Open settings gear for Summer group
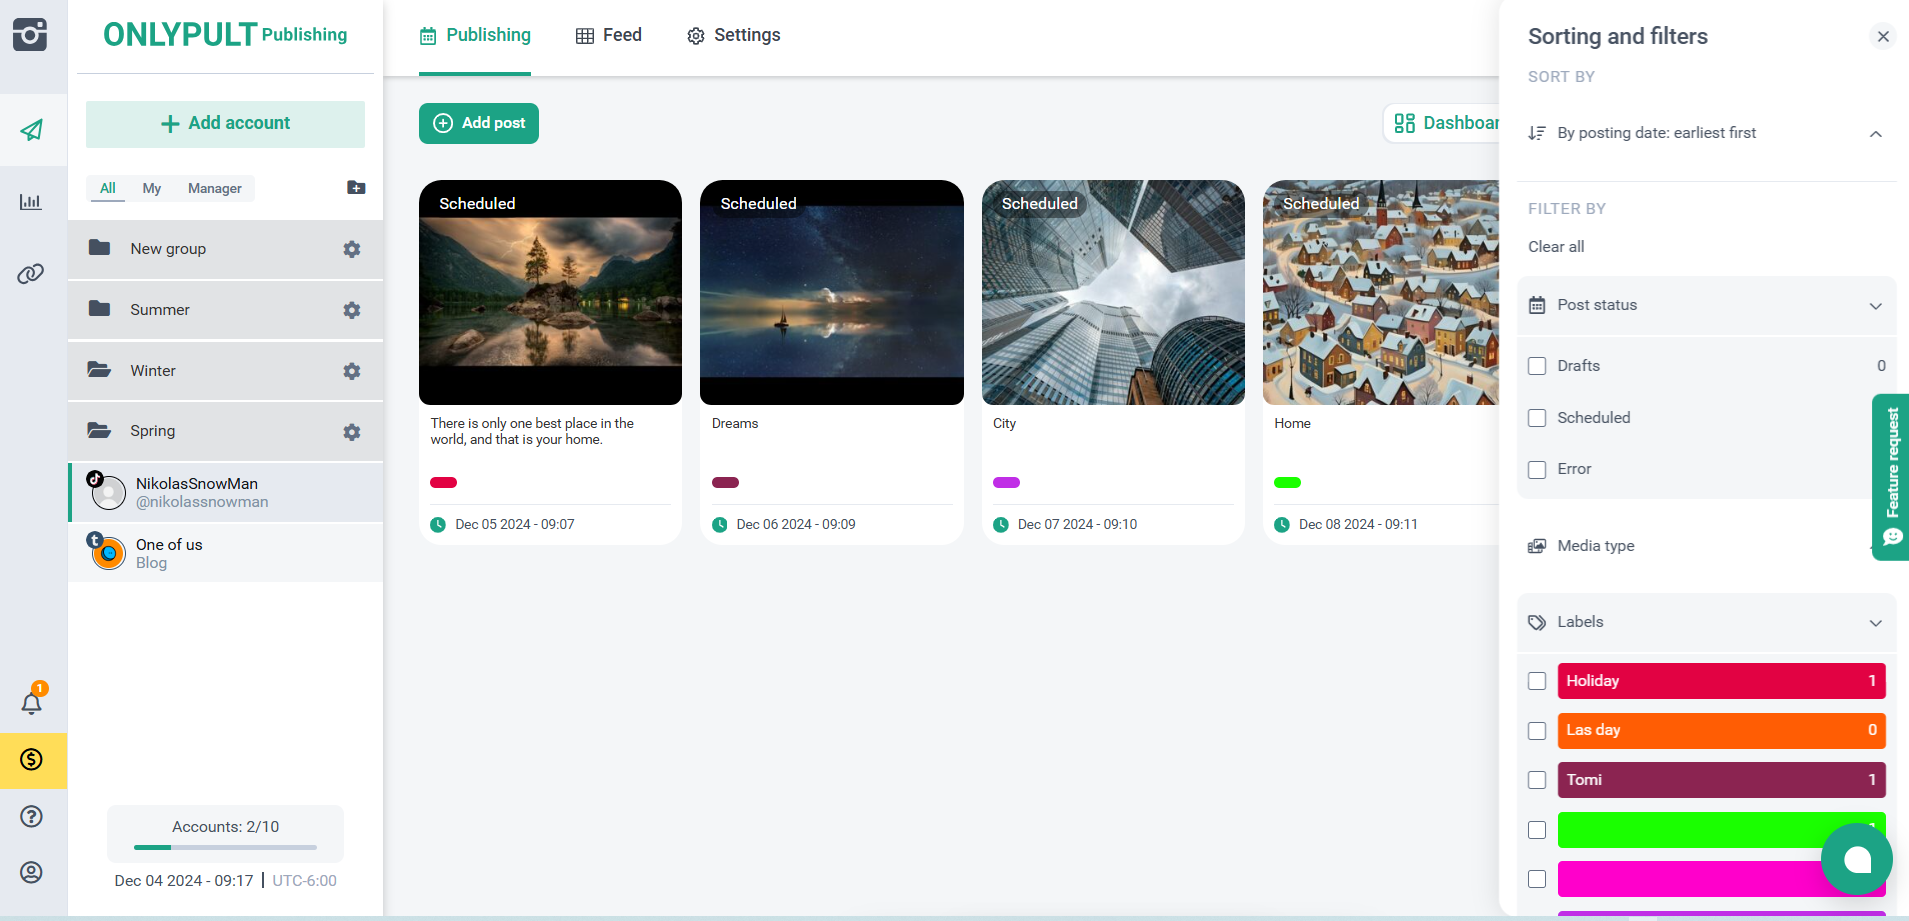 352,310
